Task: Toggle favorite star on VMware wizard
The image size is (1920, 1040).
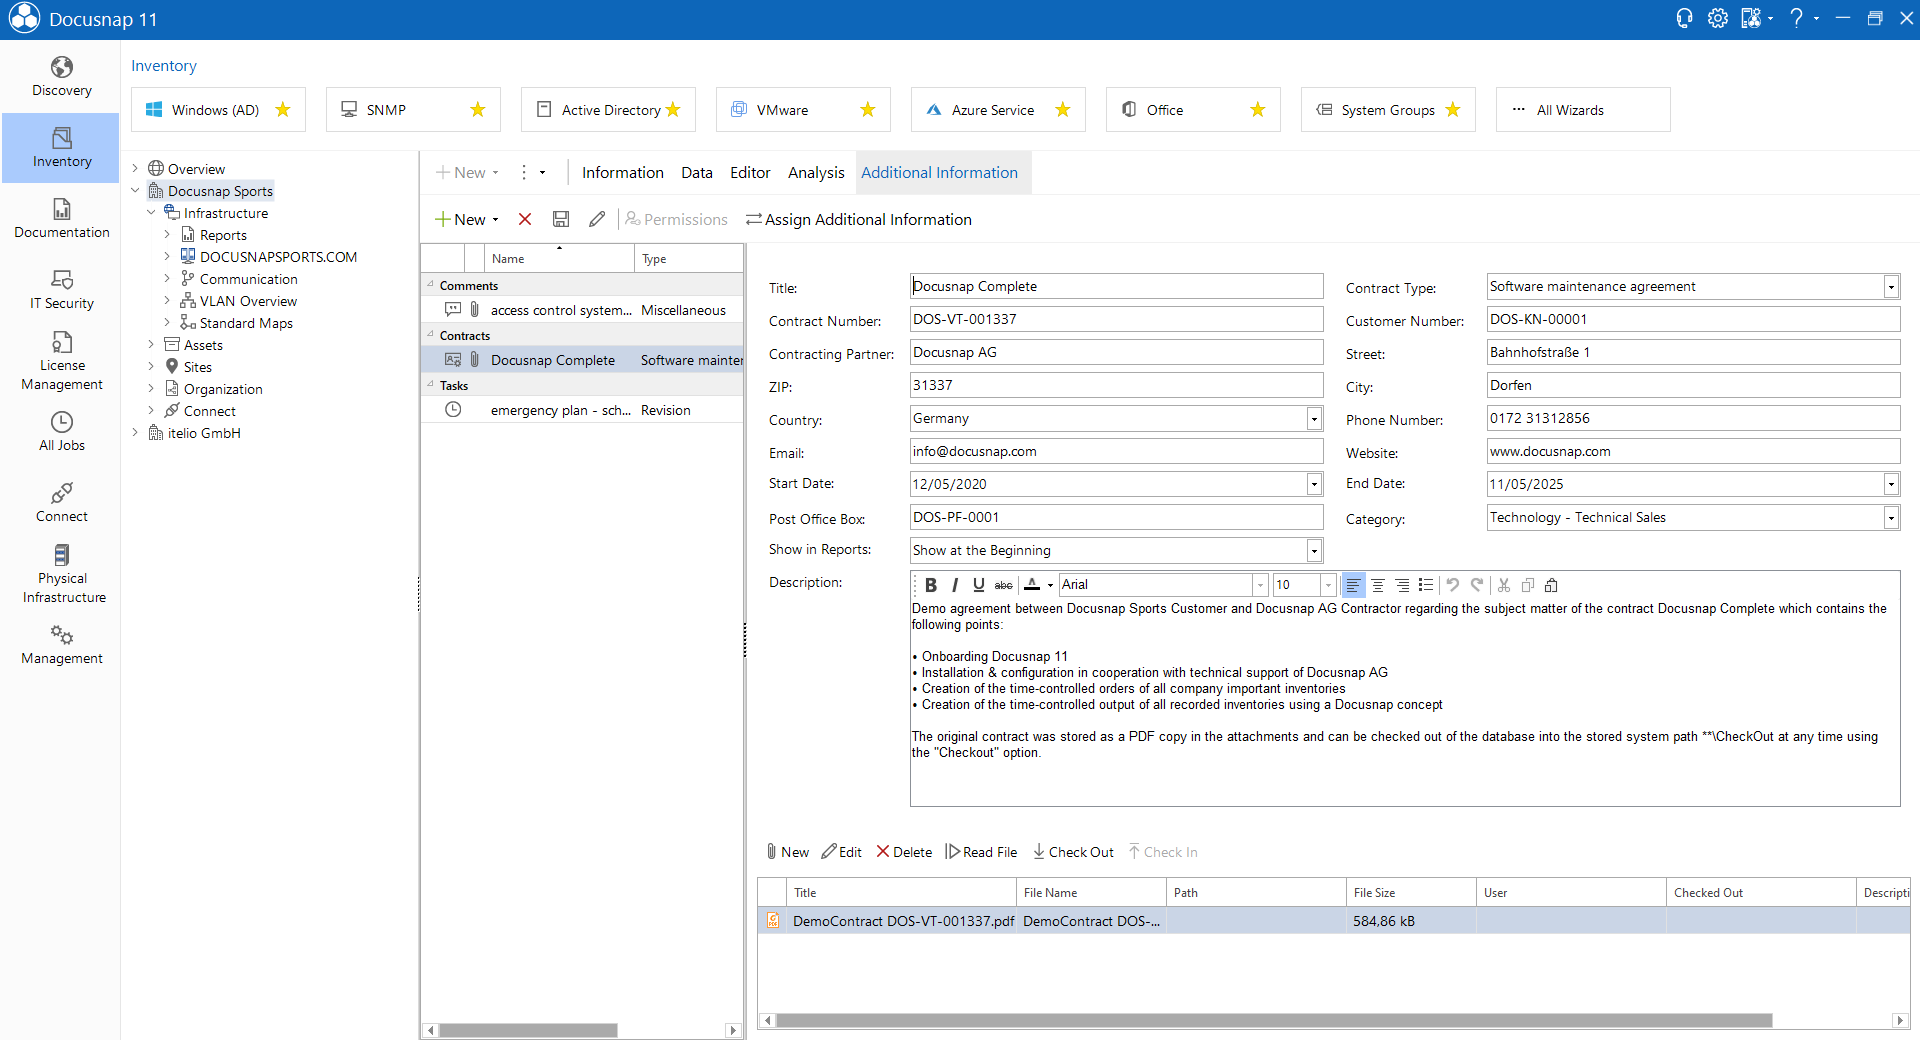Action: 868,110
